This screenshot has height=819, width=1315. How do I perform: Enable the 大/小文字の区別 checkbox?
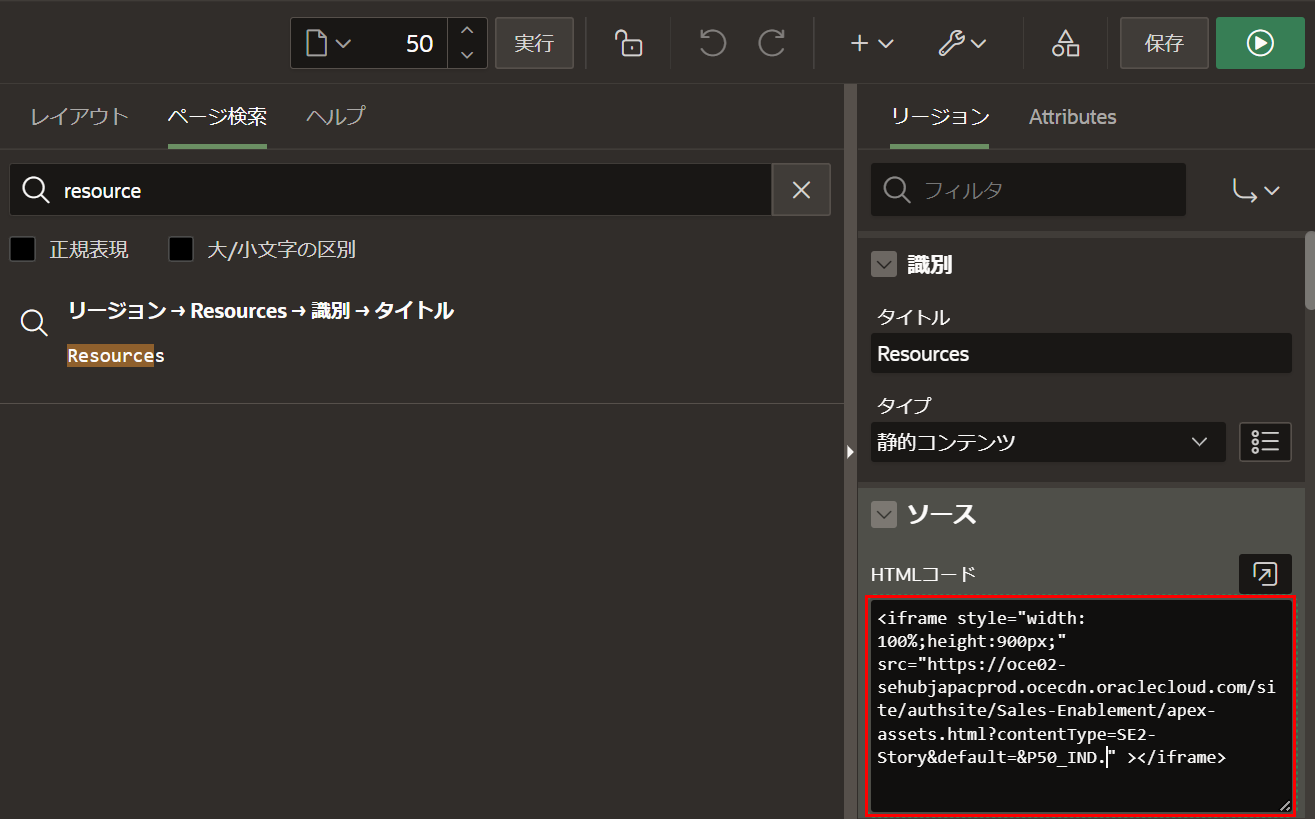[x=181, y=249]
